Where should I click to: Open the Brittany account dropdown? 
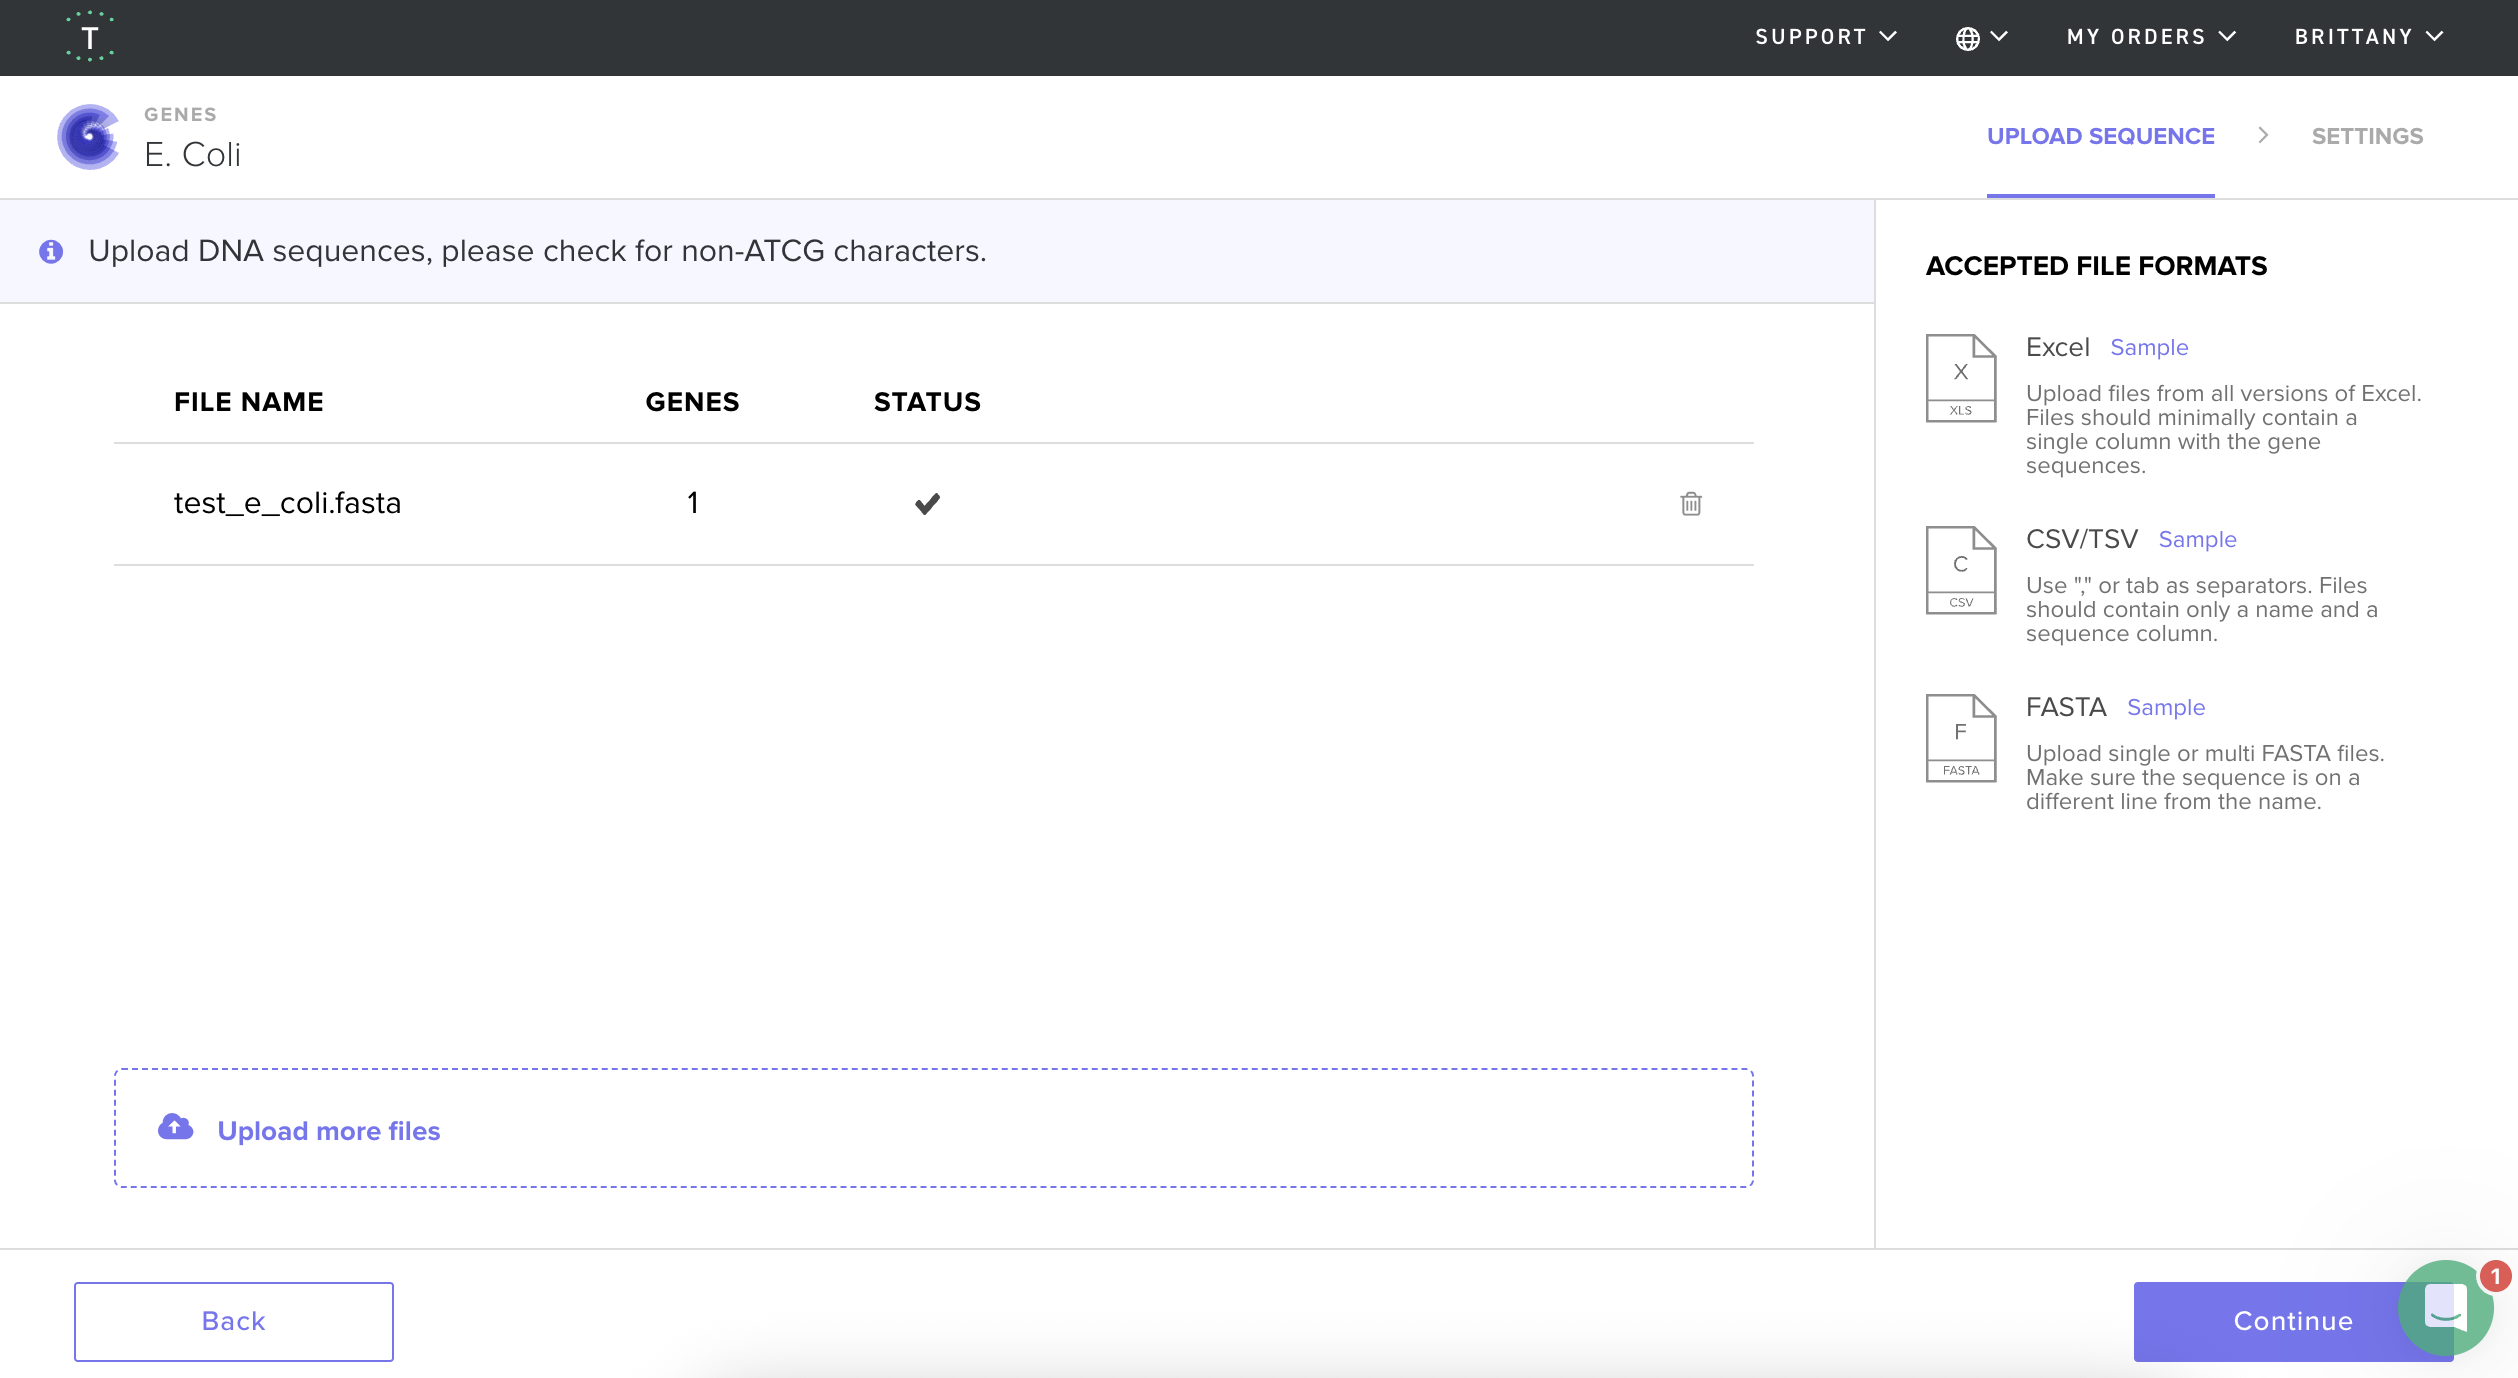click(x=2368, y=37)
